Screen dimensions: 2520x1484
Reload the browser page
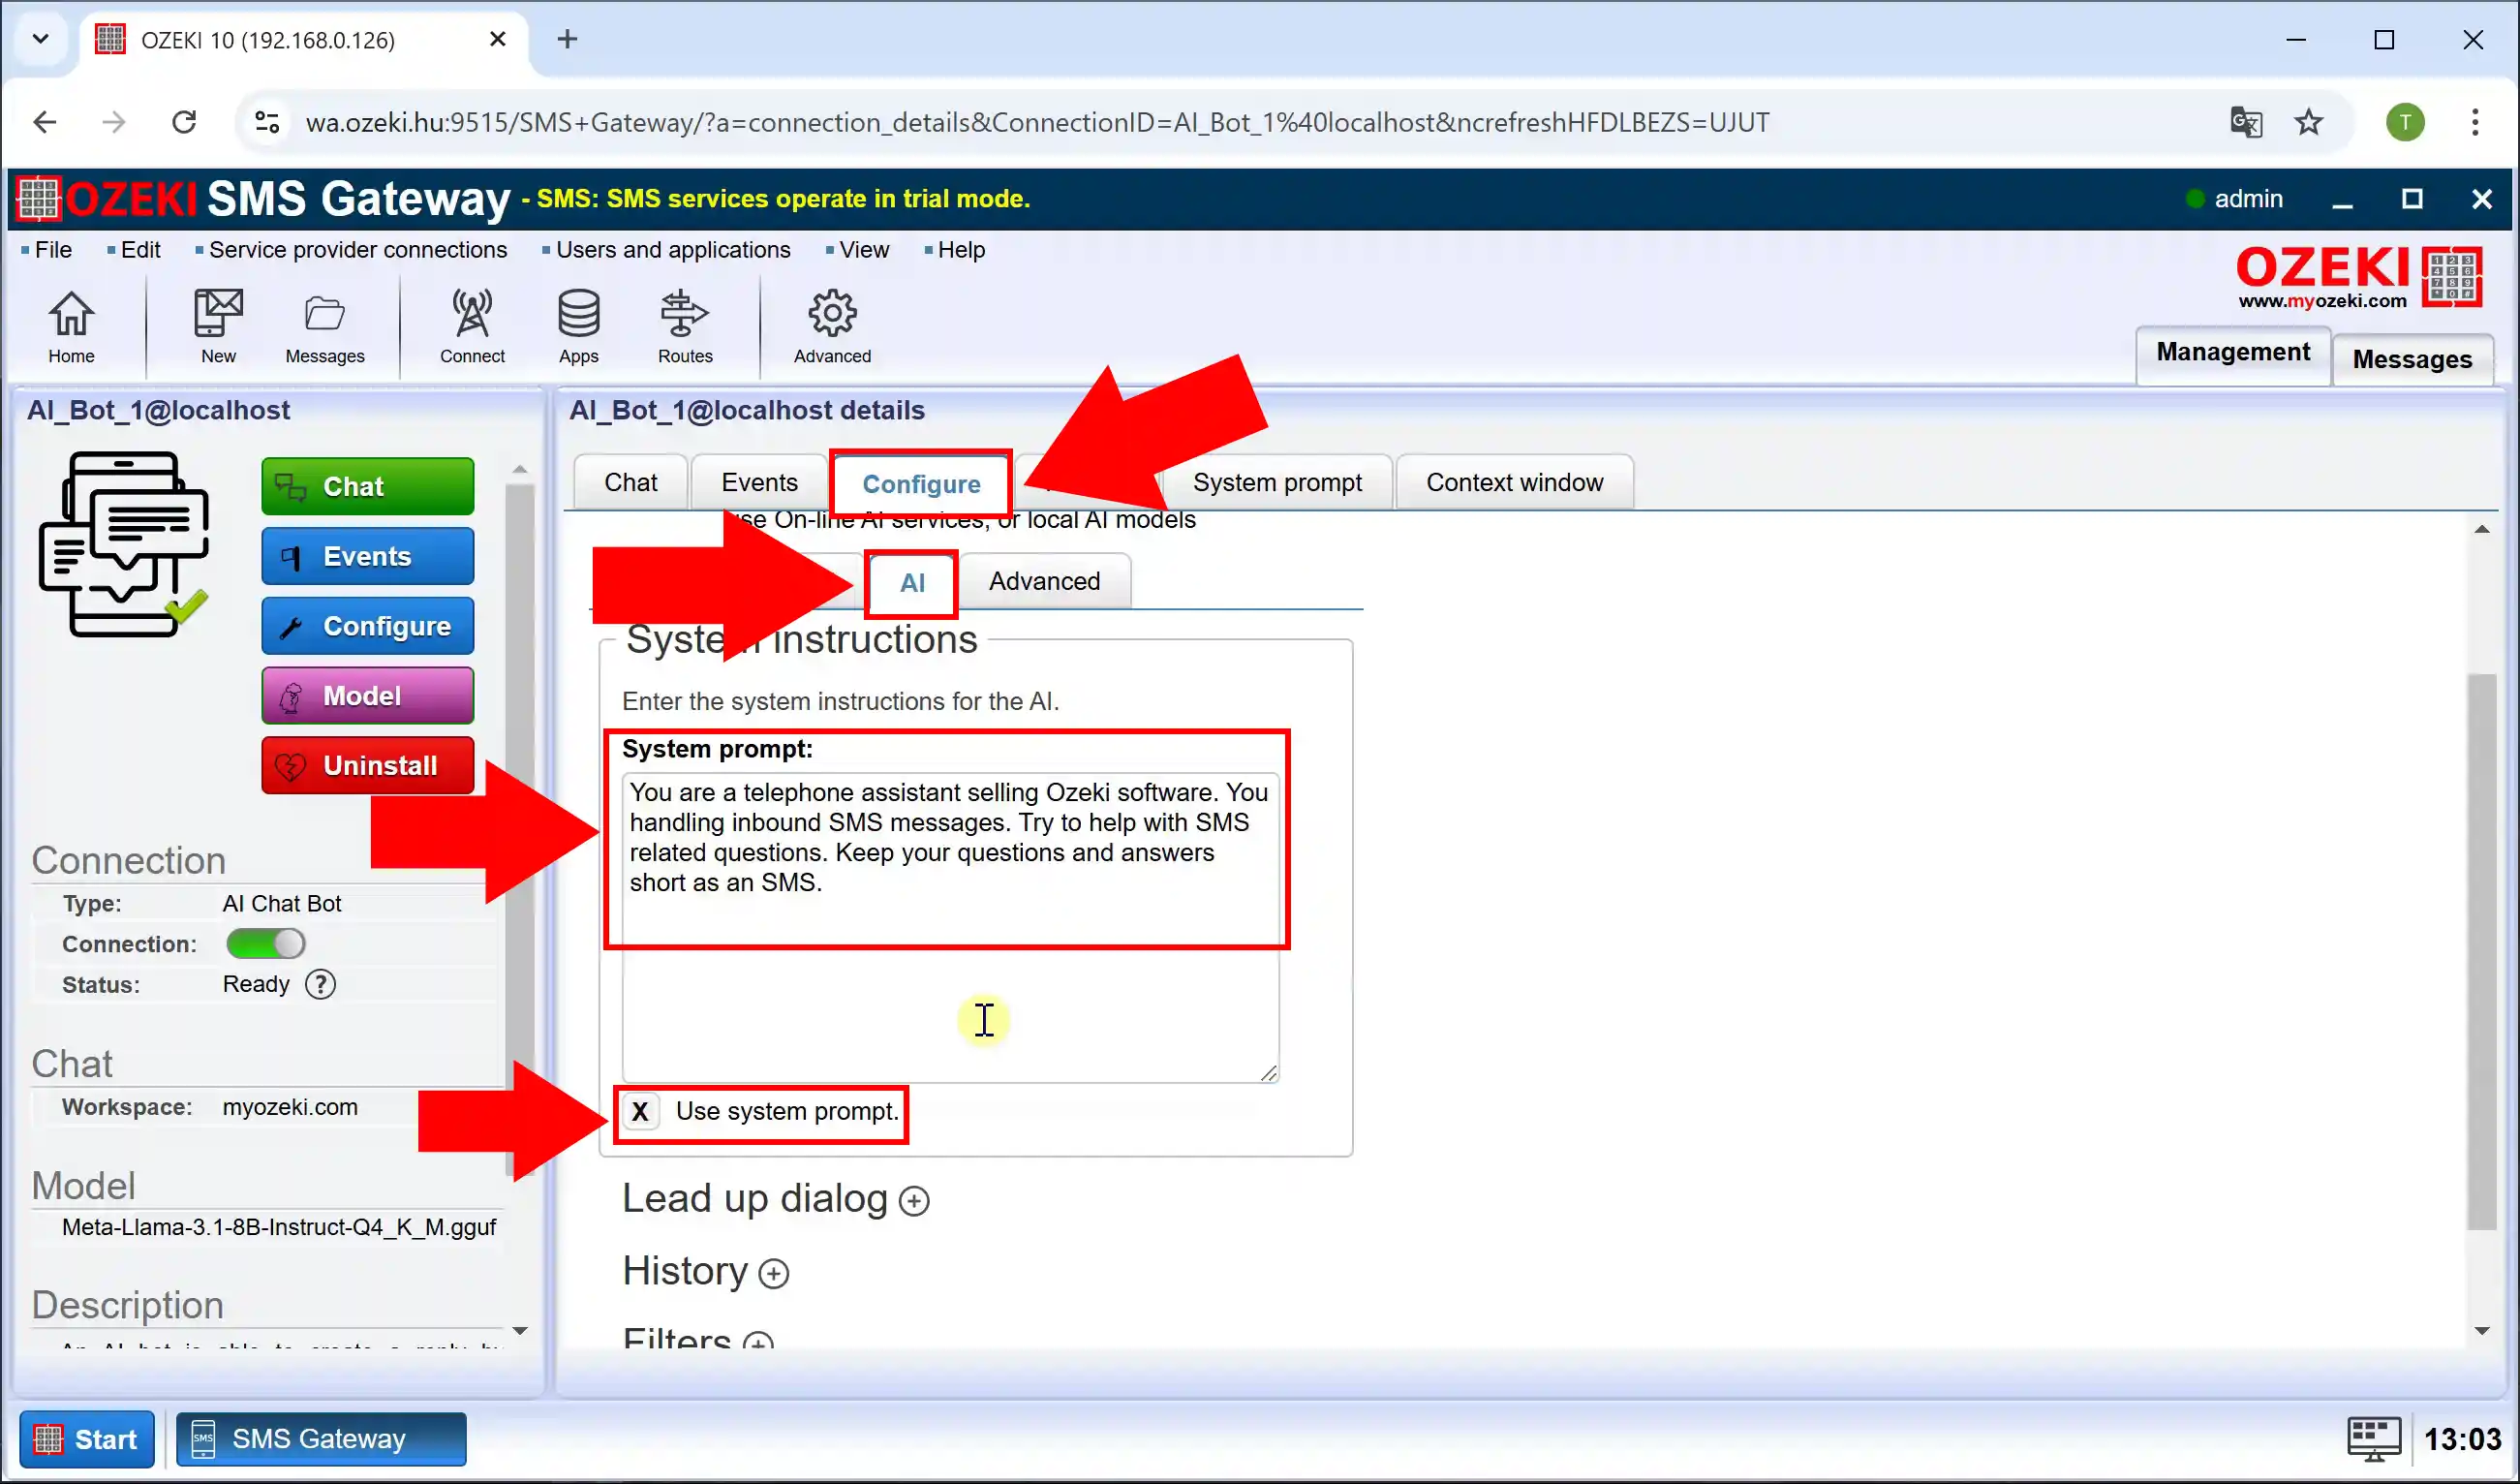tap(184, 122)
